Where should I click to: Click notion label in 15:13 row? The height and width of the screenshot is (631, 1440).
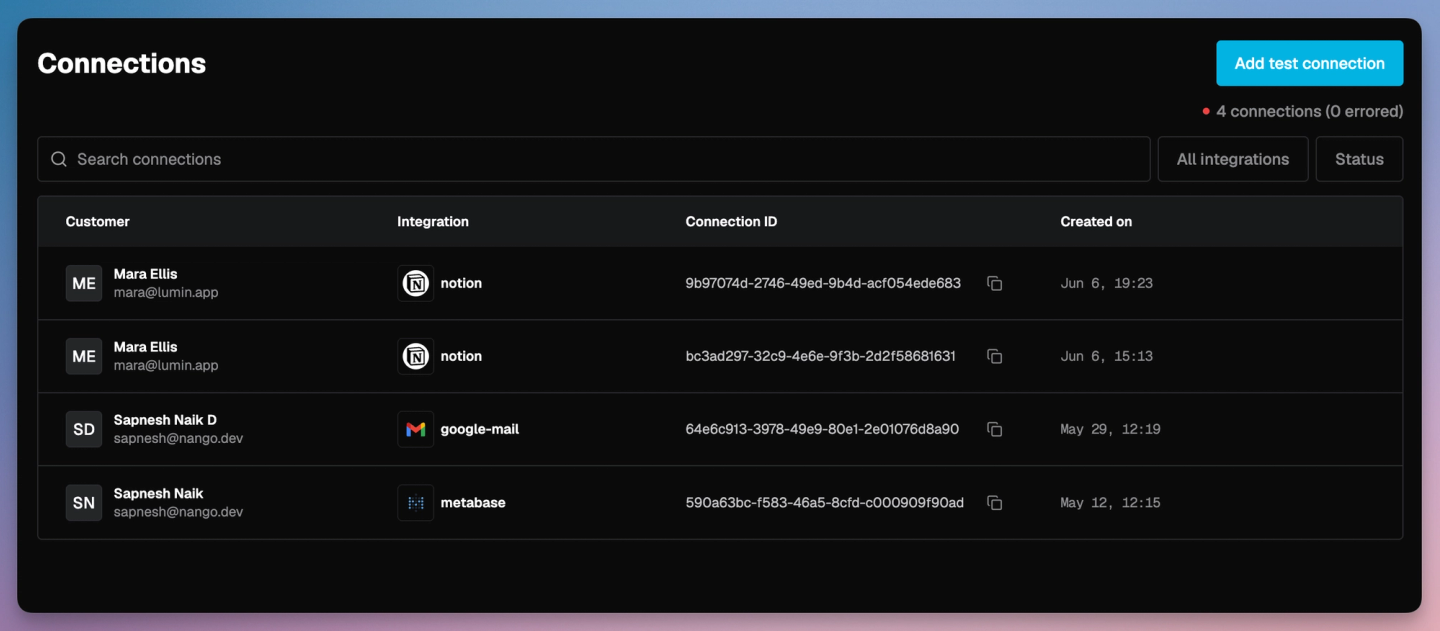(x=461, y=356)
